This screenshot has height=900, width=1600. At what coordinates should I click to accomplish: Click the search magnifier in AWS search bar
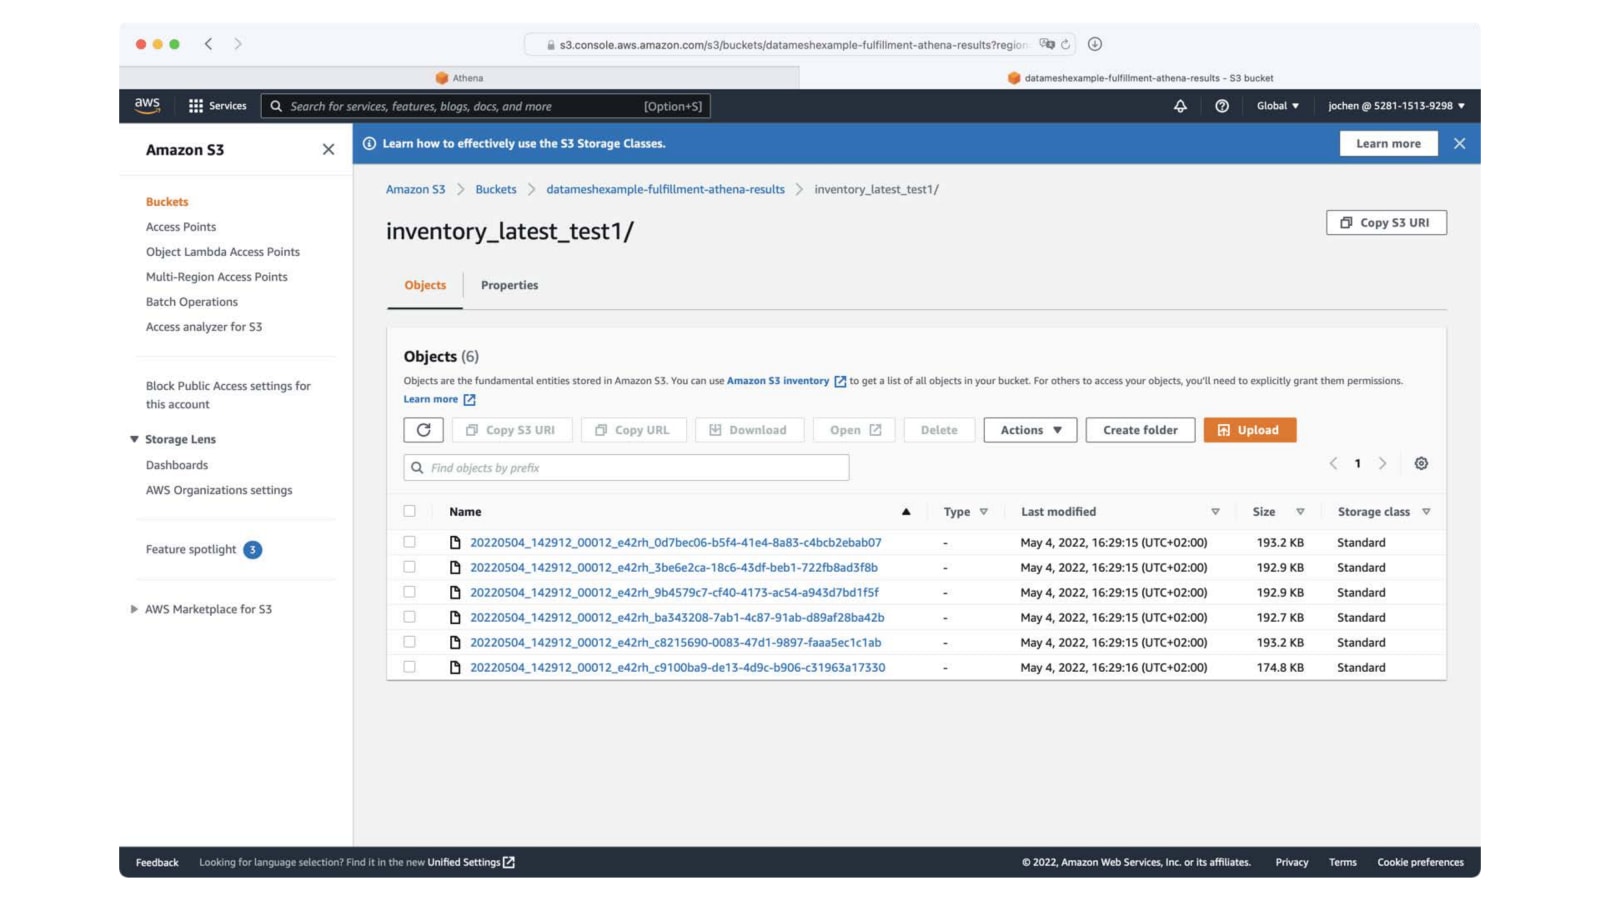[276, 106]
